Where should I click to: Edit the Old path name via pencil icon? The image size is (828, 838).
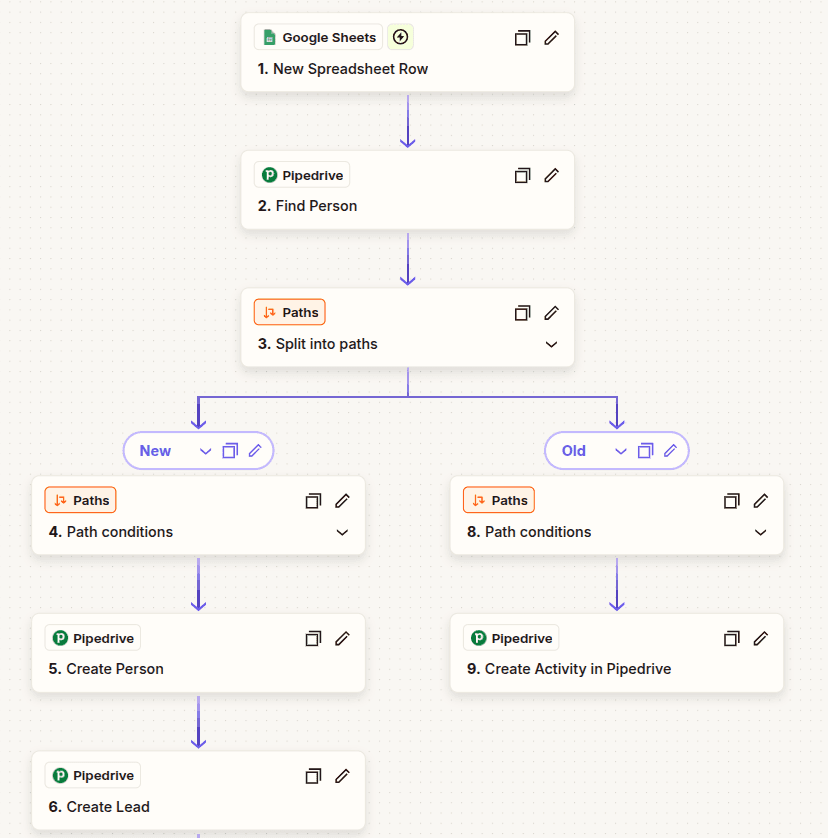[671, 450]
